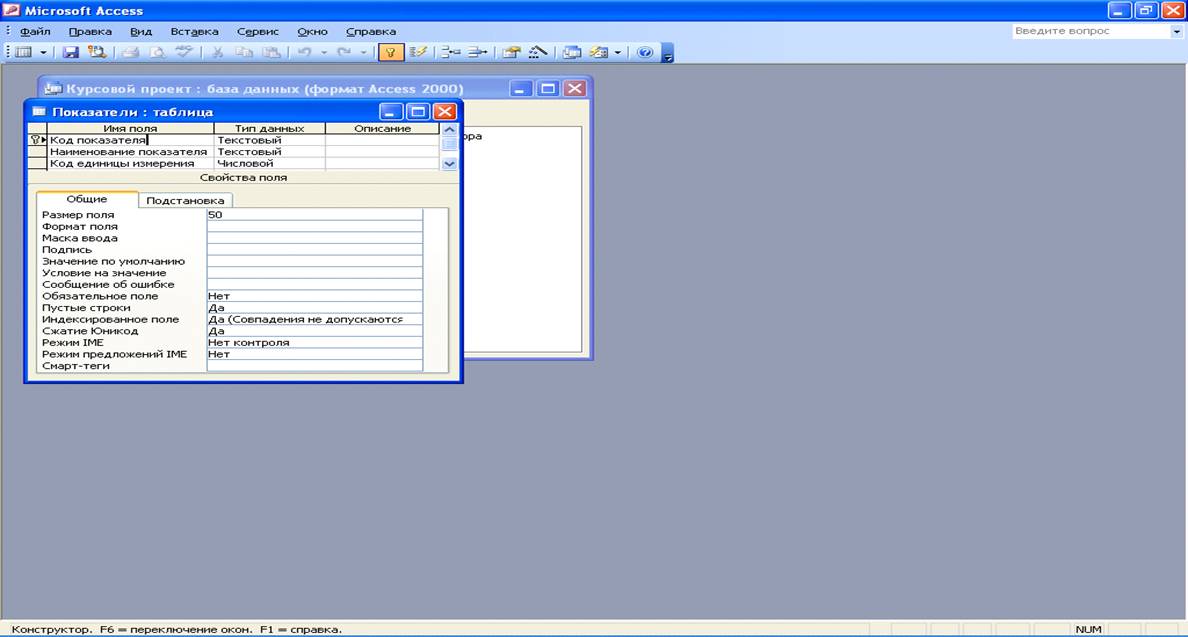Click the Подпись property box
The width and height of the screenshot is (1188, 637).
(314, 250)
